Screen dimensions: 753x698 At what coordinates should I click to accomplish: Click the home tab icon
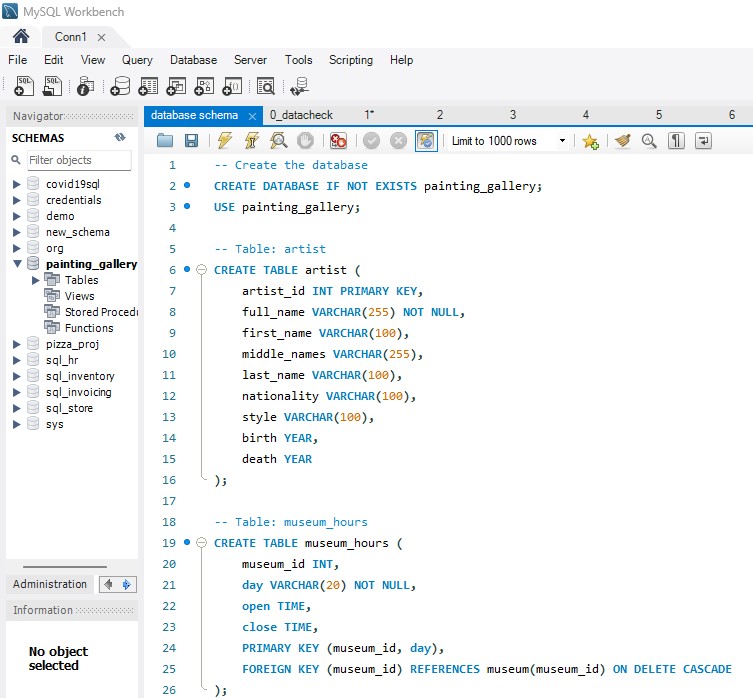tap(20, 36)
